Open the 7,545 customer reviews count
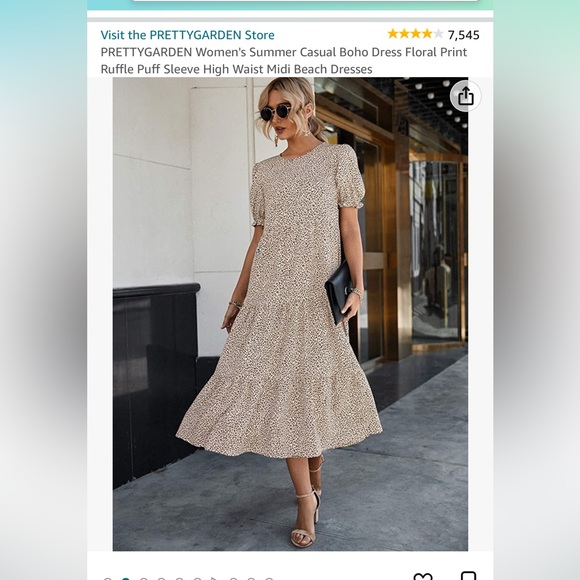The image size is (580, 580). click(x=463, y=35)
